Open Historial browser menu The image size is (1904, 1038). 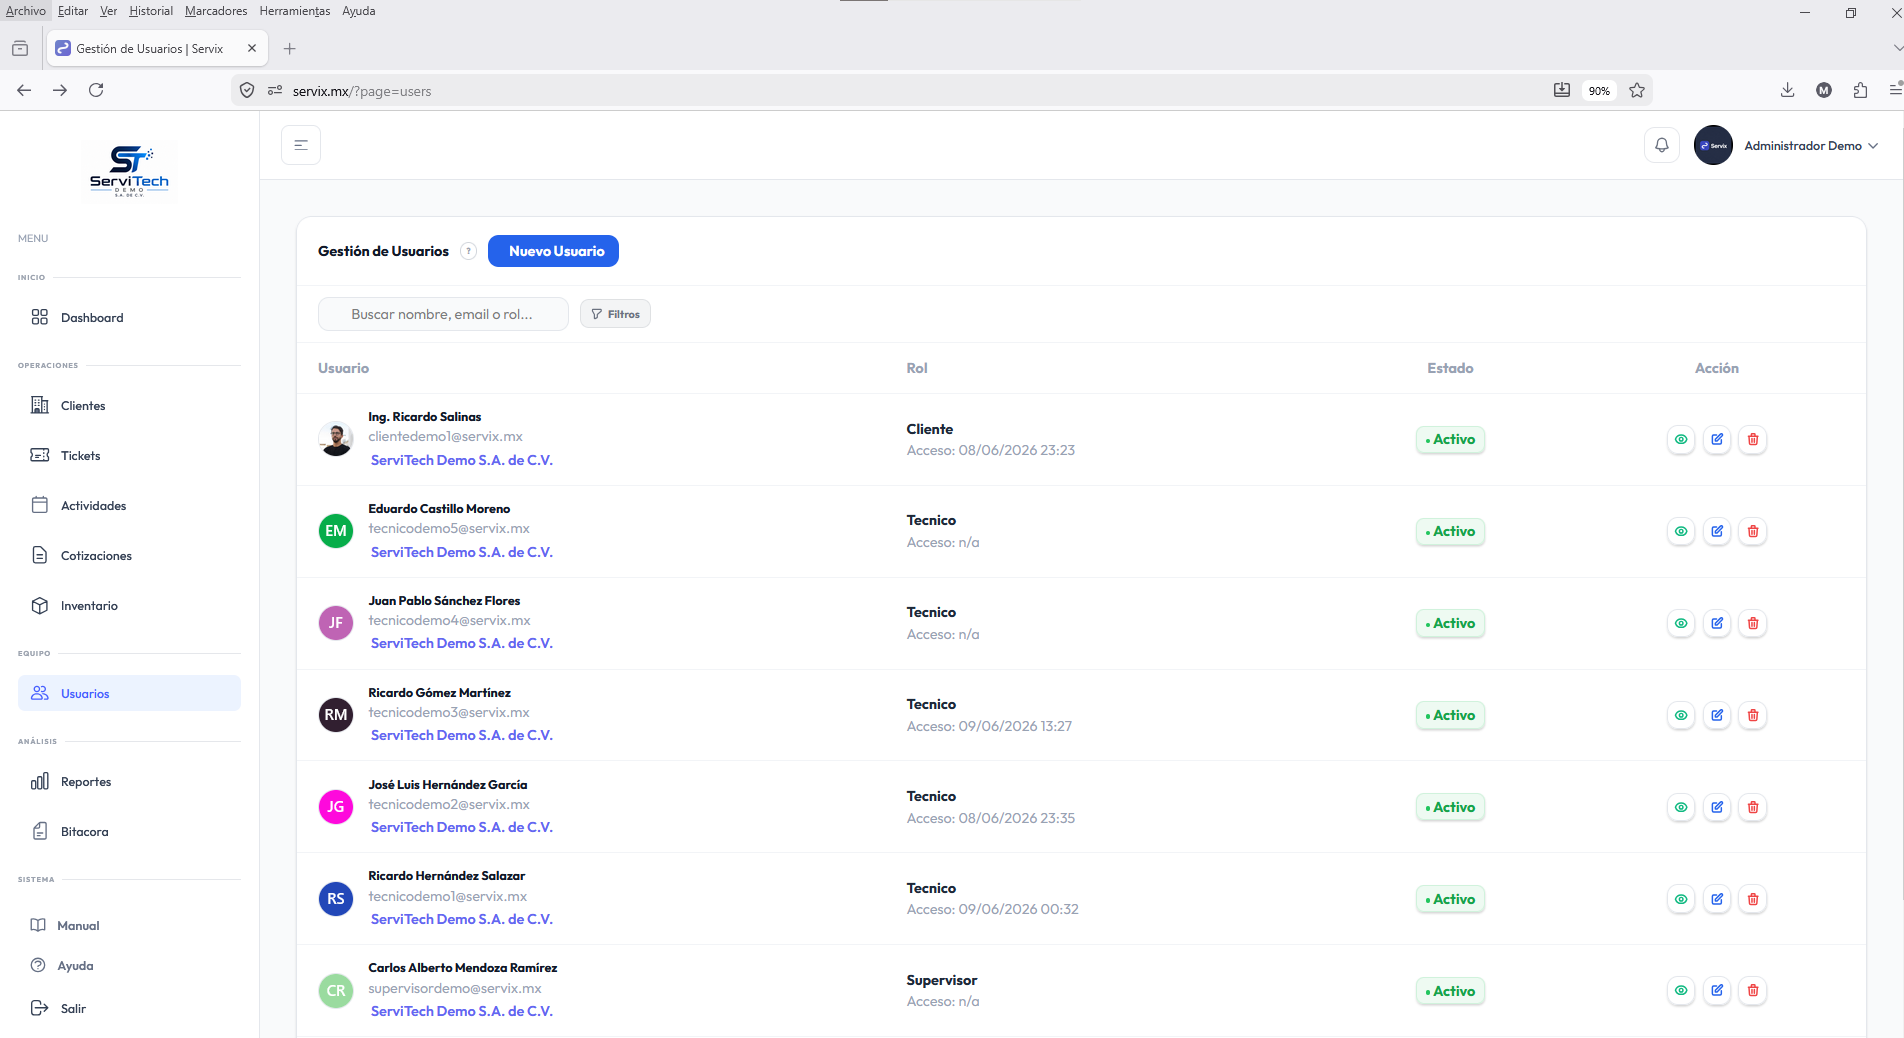coord(150,11)
